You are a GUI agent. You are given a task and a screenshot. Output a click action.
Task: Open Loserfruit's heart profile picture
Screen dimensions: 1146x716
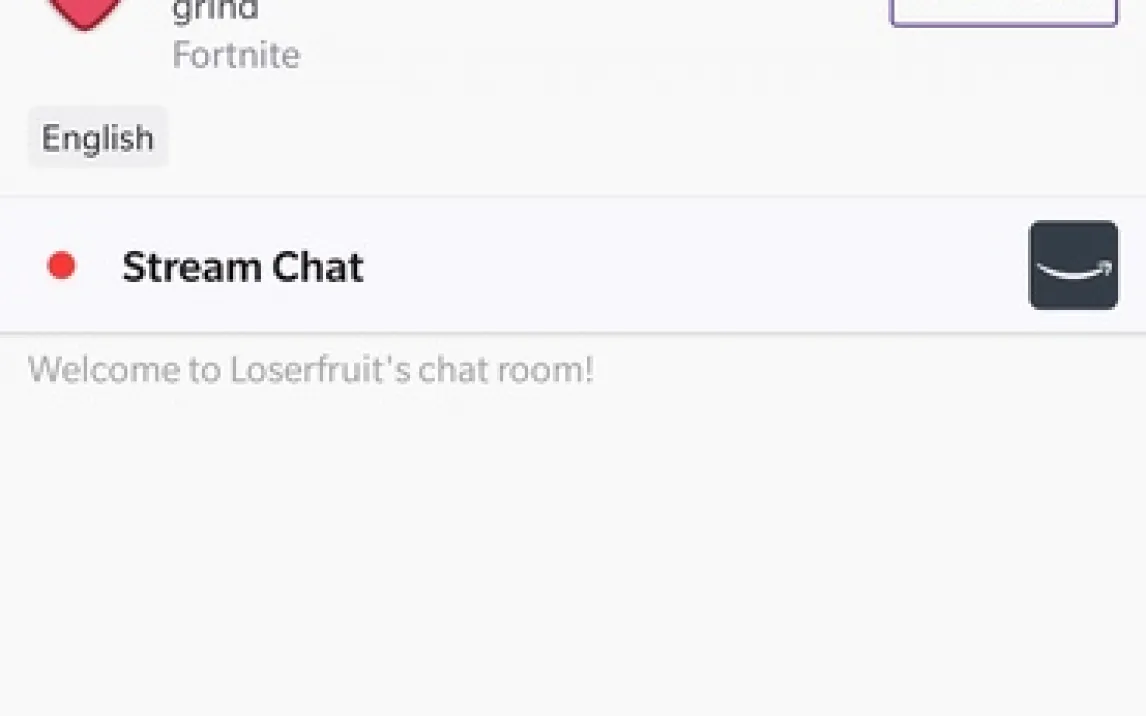[85, 13]
